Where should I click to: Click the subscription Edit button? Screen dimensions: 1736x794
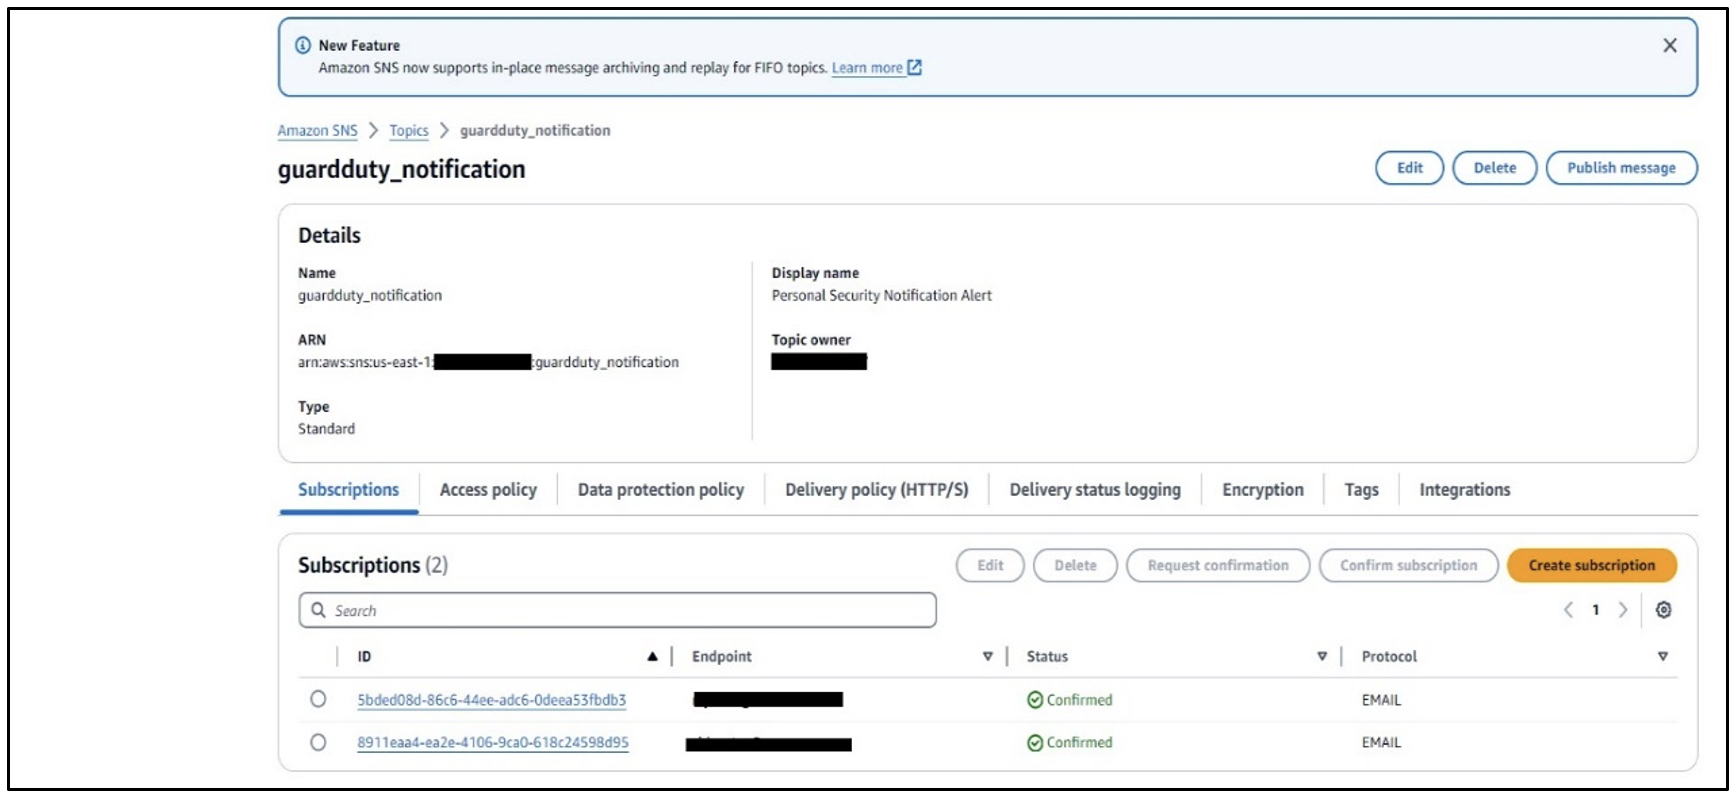(x=990, y=566)
